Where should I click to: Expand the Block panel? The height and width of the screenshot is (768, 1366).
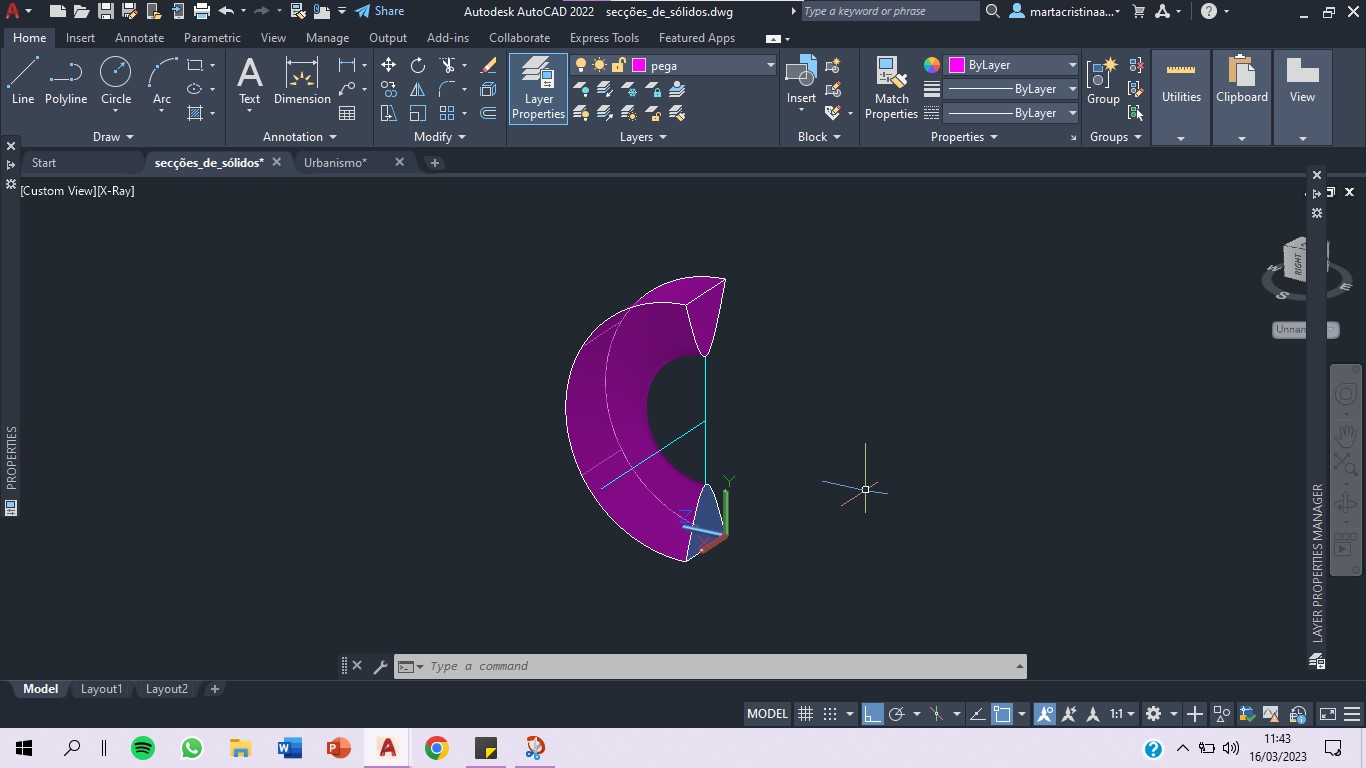tap(819, 137)
